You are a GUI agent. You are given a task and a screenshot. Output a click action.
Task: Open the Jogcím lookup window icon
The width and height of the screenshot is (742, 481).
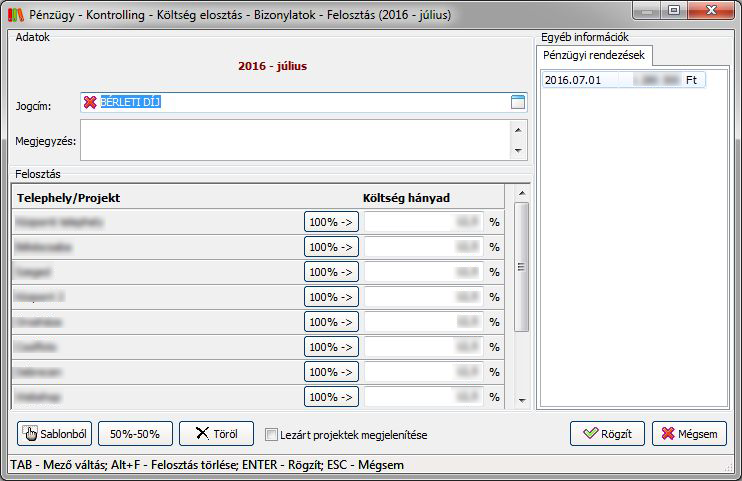(x=517, y=102)
